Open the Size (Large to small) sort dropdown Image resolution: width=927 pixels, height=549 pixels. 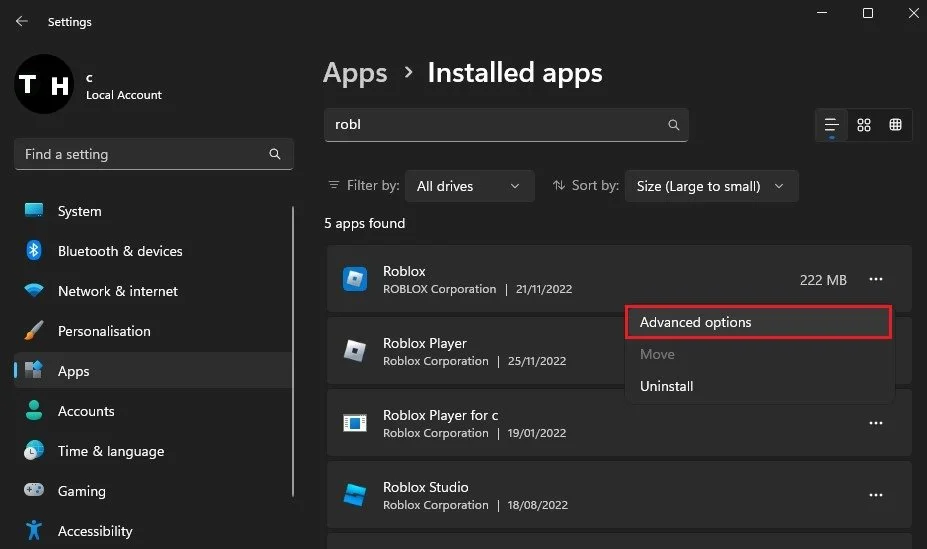(x=711, y=186)
